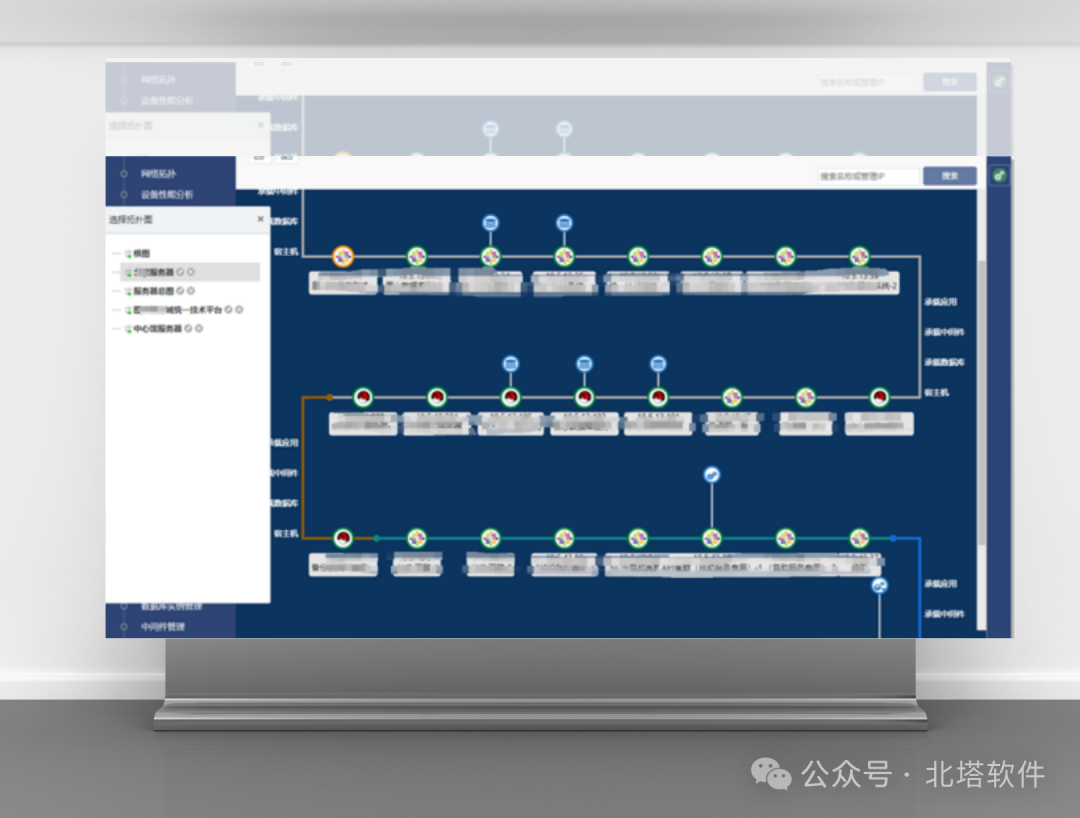Click the topology canvas vertical scrollbar
The height and width of the screenshot is (818, 1080).
click(x=982, y=411)
